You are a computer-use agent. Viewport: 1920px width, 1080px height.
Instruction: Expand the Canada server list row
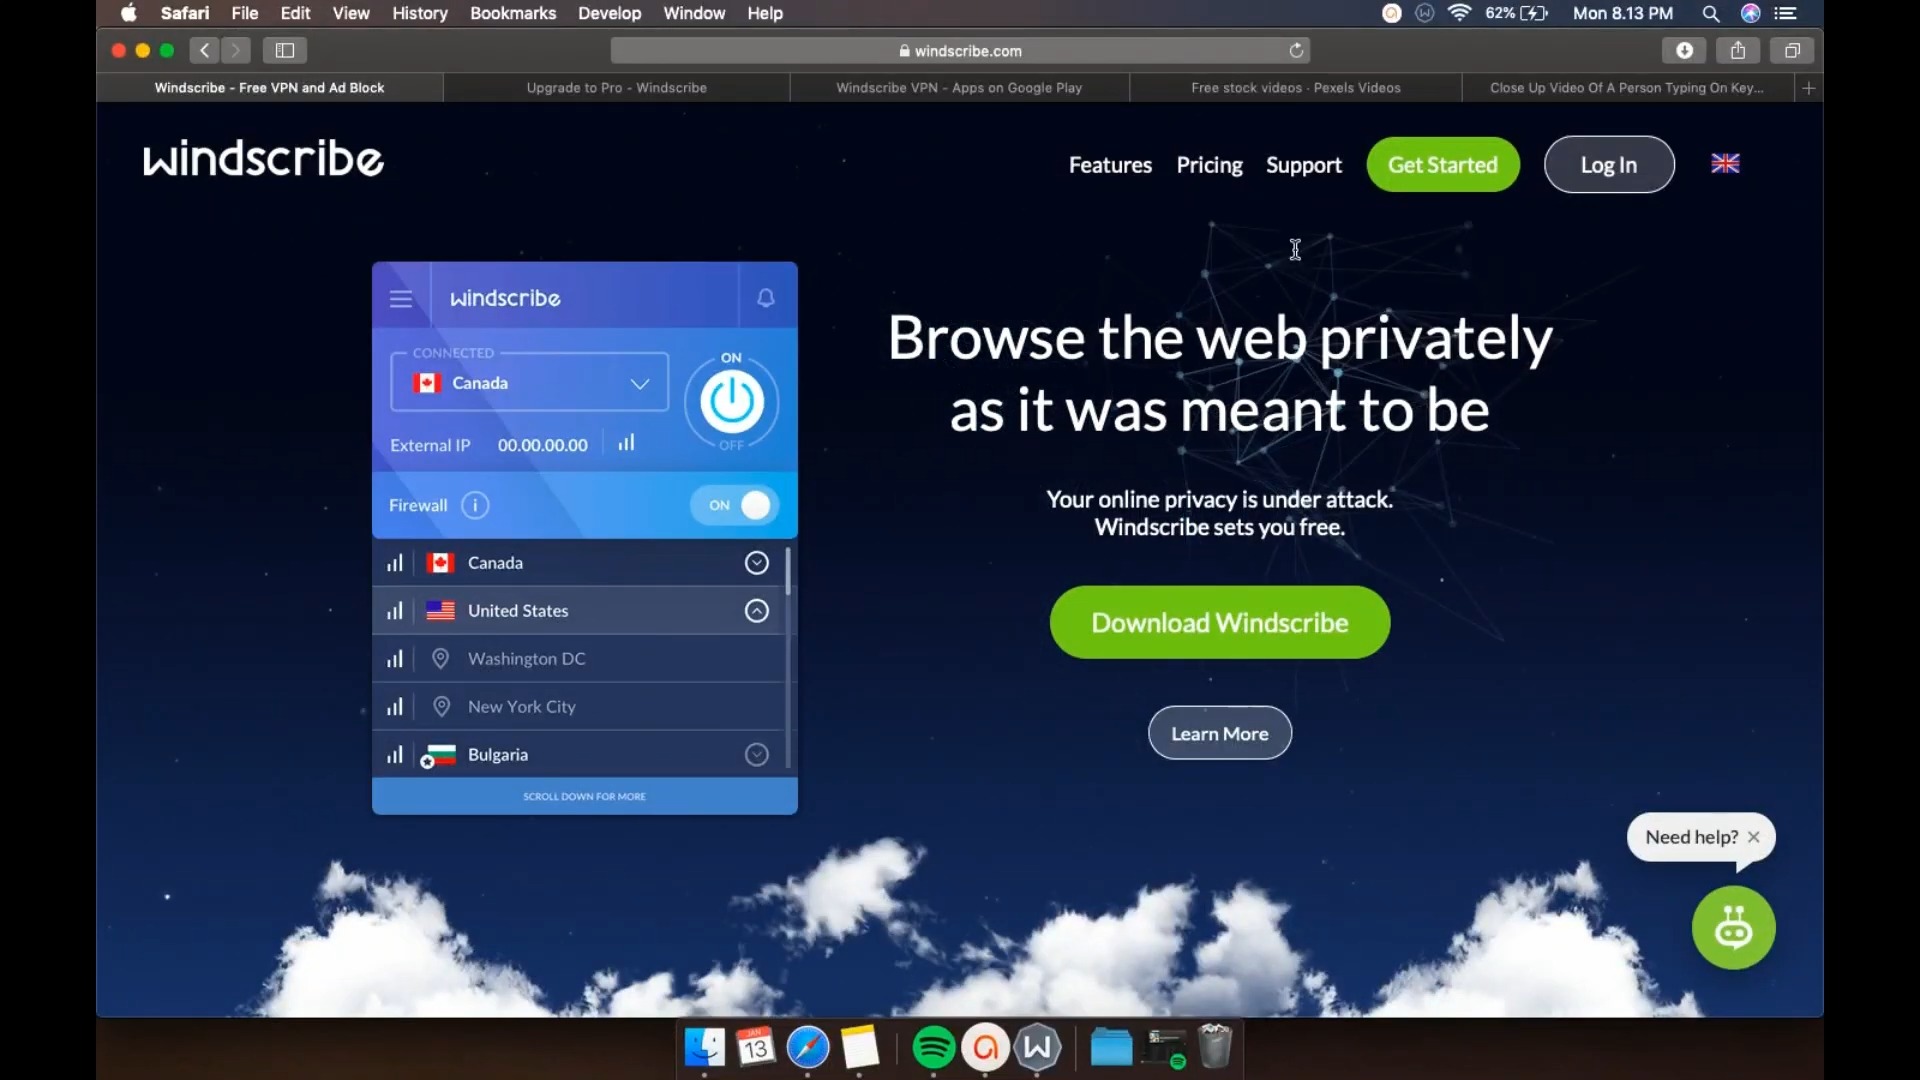pos(757,563)
